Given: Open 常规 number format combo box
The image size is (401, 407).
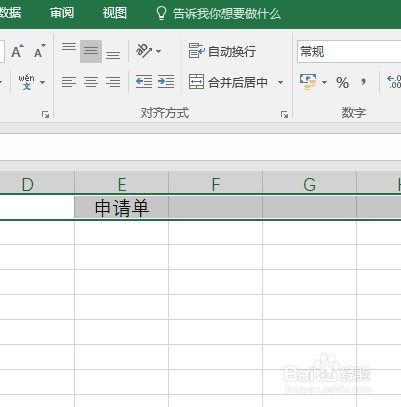Looking at the screenshot, I should tap(349, 51).
